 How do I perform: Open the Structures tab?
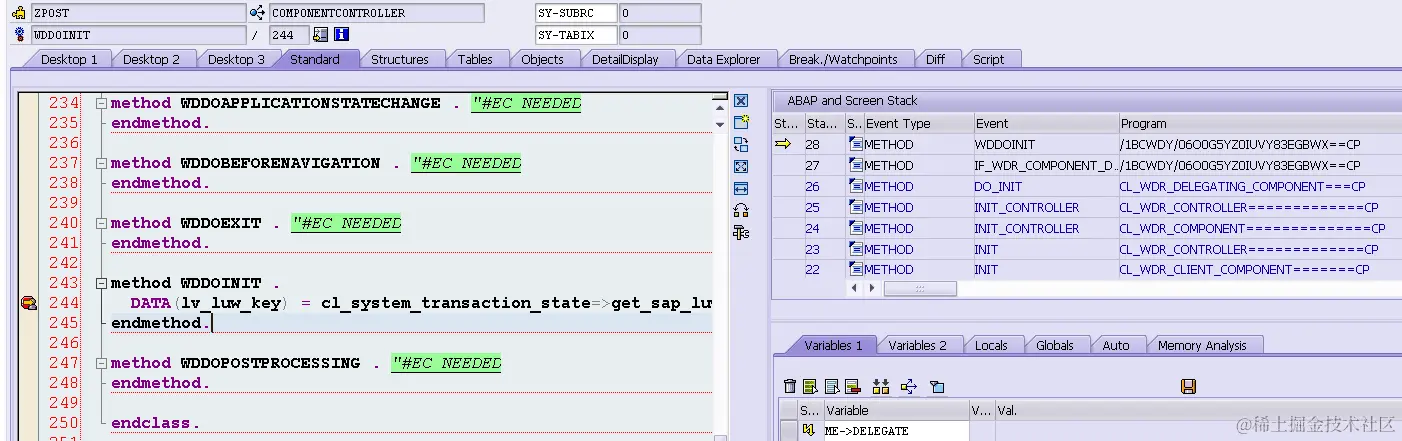point(400,59)
